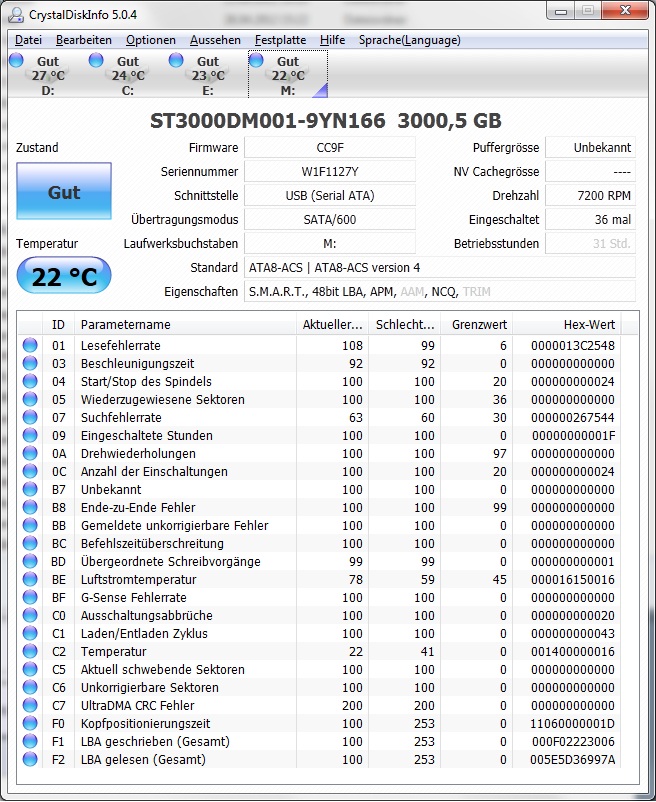Click the Schnittstelle field USB (Serial ATA)
Screen dimensions: 656x802
click(330, 196)
